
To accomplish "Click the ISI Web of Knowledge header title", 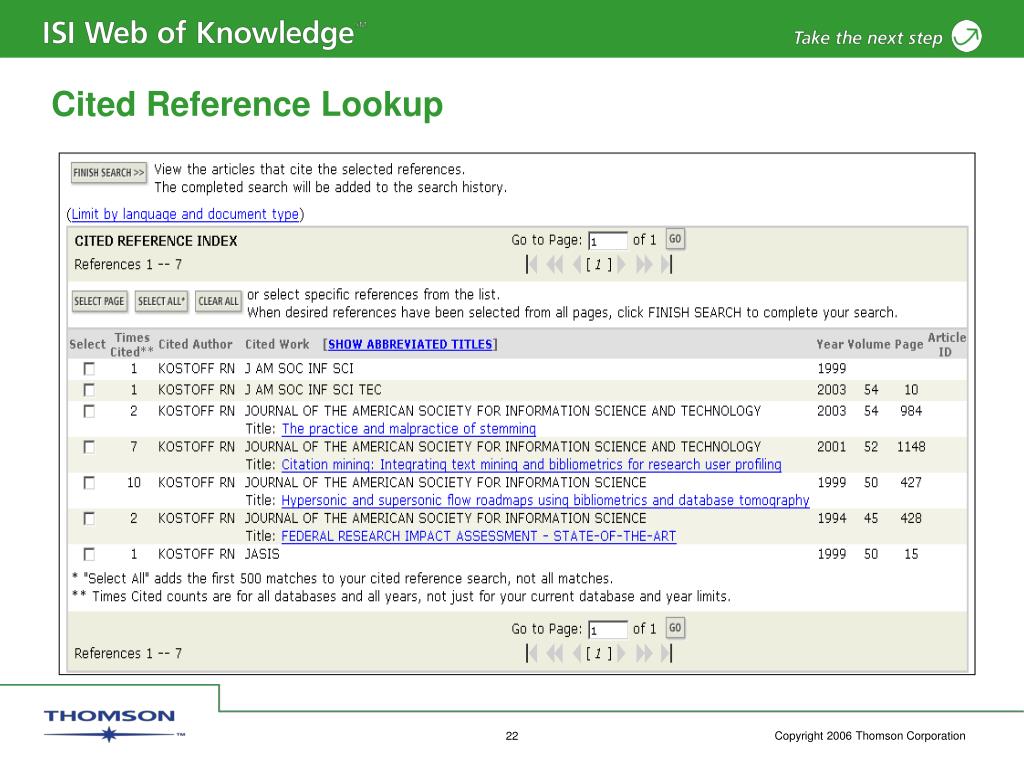I will pos(198,33).
